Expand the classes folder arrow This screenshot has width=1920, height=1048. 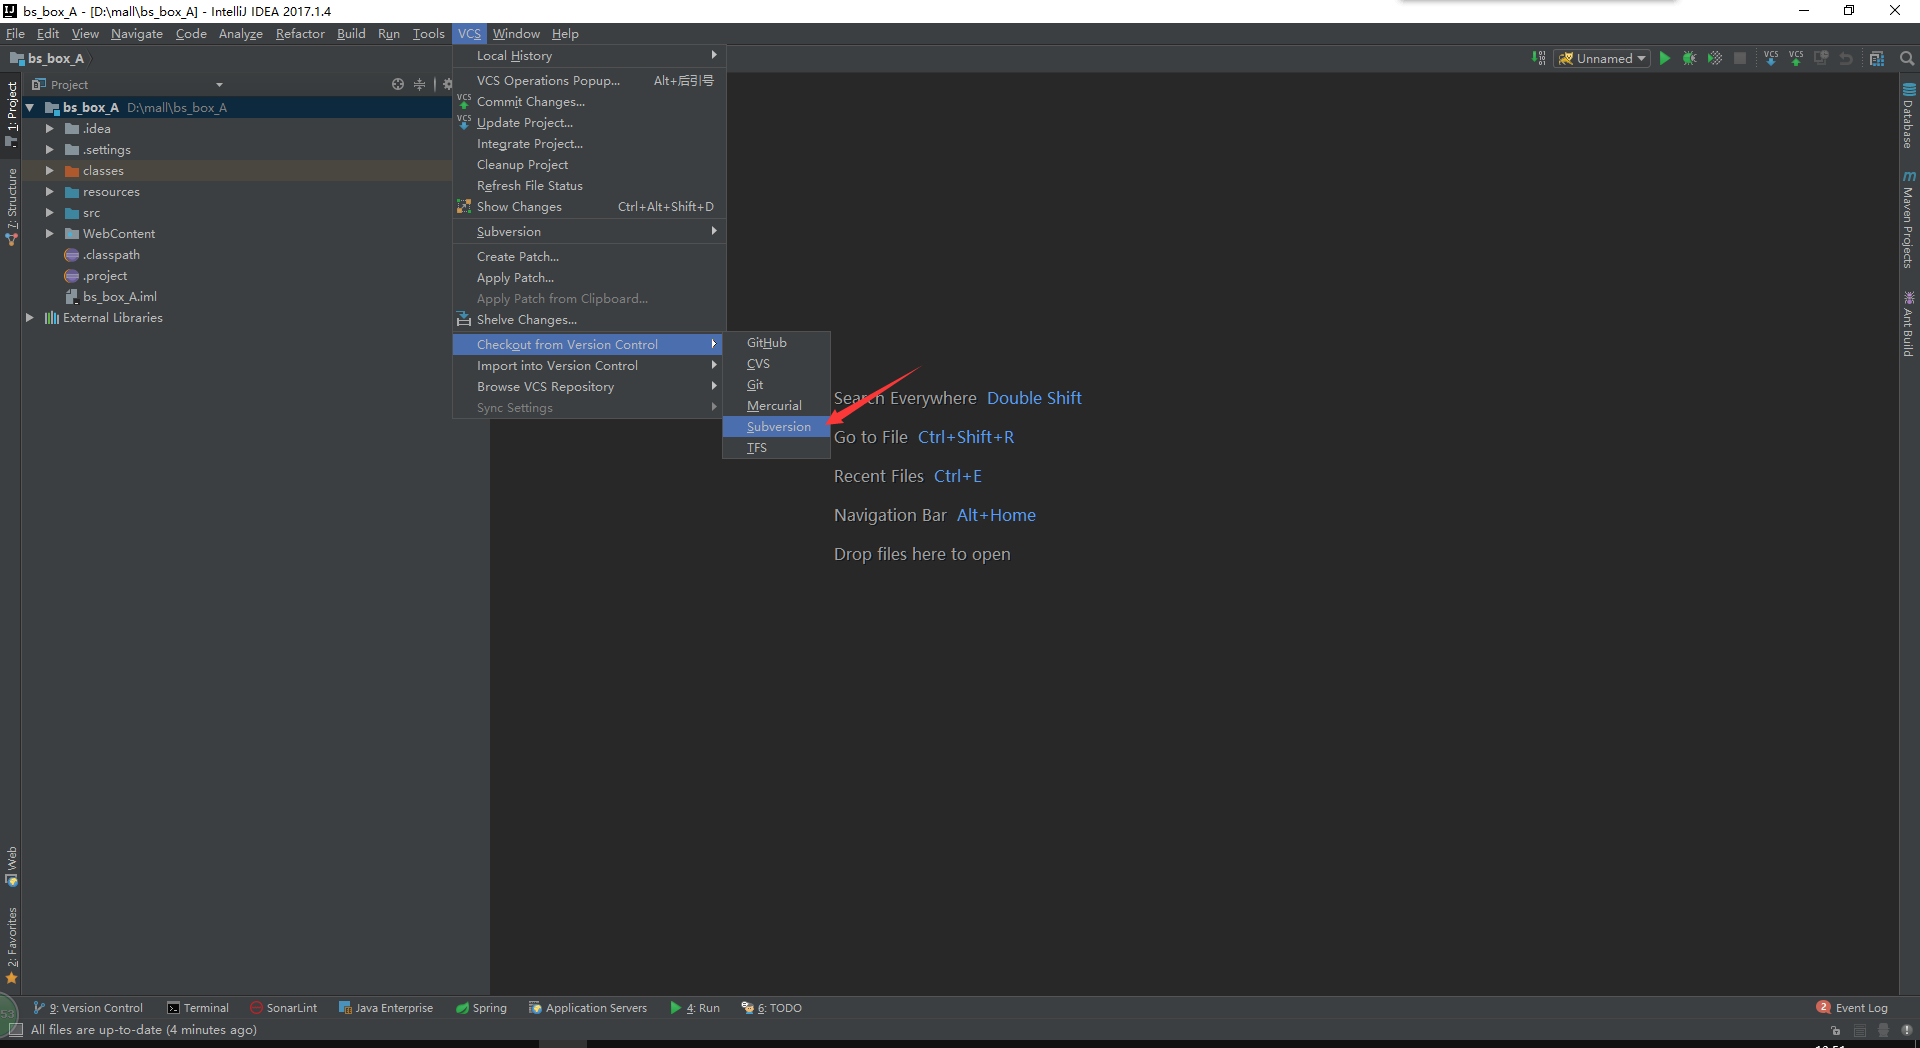(49, 170)
